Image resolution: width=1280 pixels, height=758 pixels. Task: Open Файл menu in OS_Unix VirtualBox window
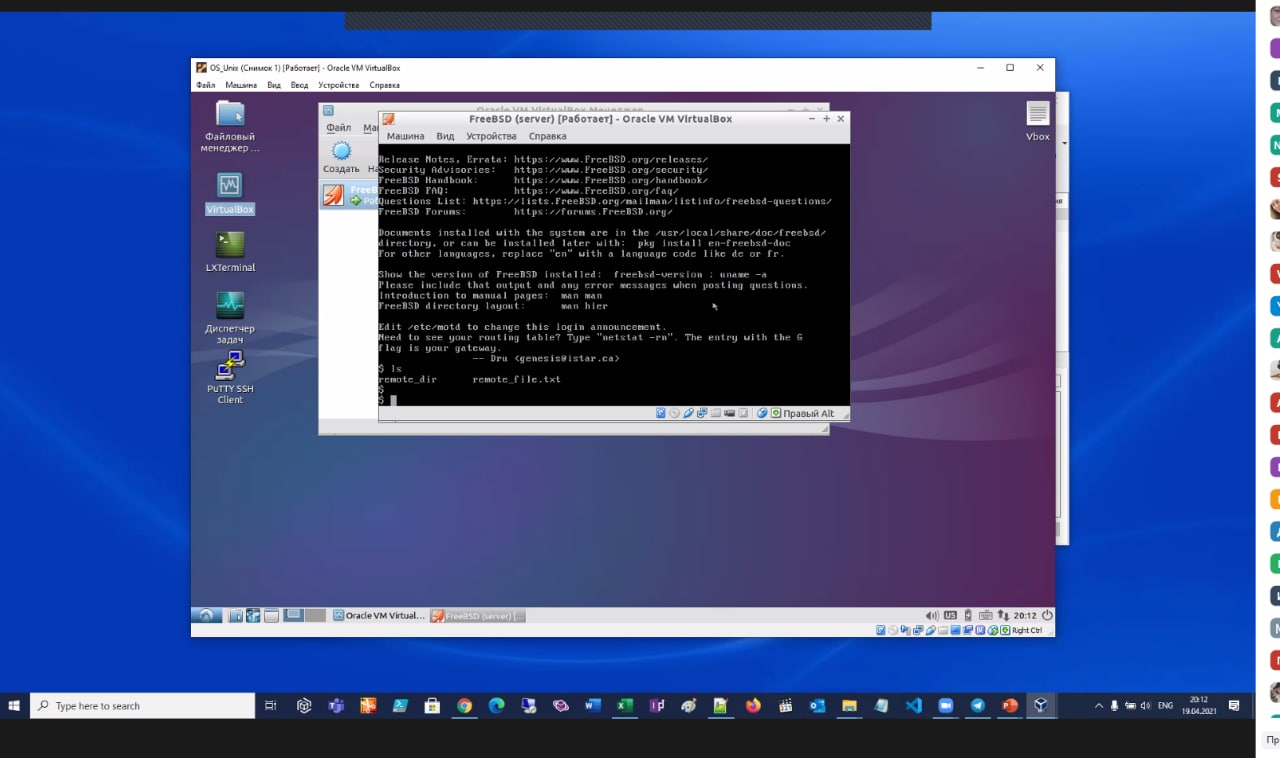coord(206,85)
